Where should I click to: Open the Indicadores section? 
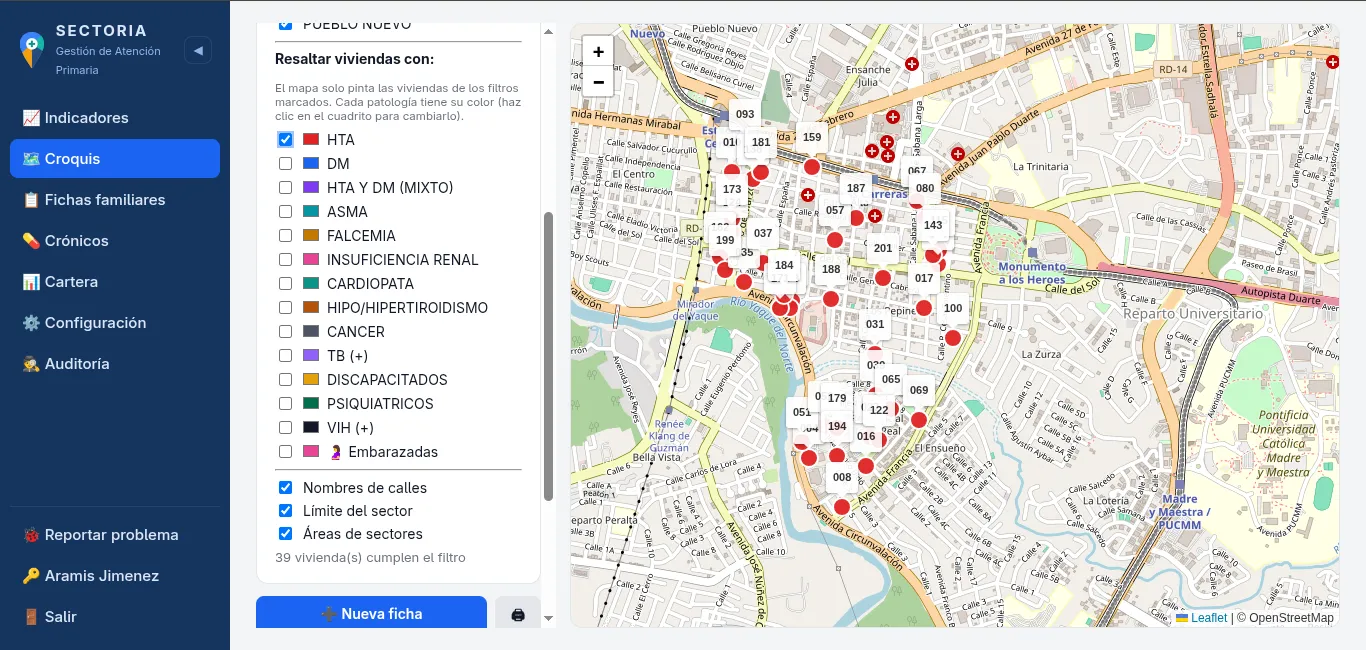click(115, 118)
